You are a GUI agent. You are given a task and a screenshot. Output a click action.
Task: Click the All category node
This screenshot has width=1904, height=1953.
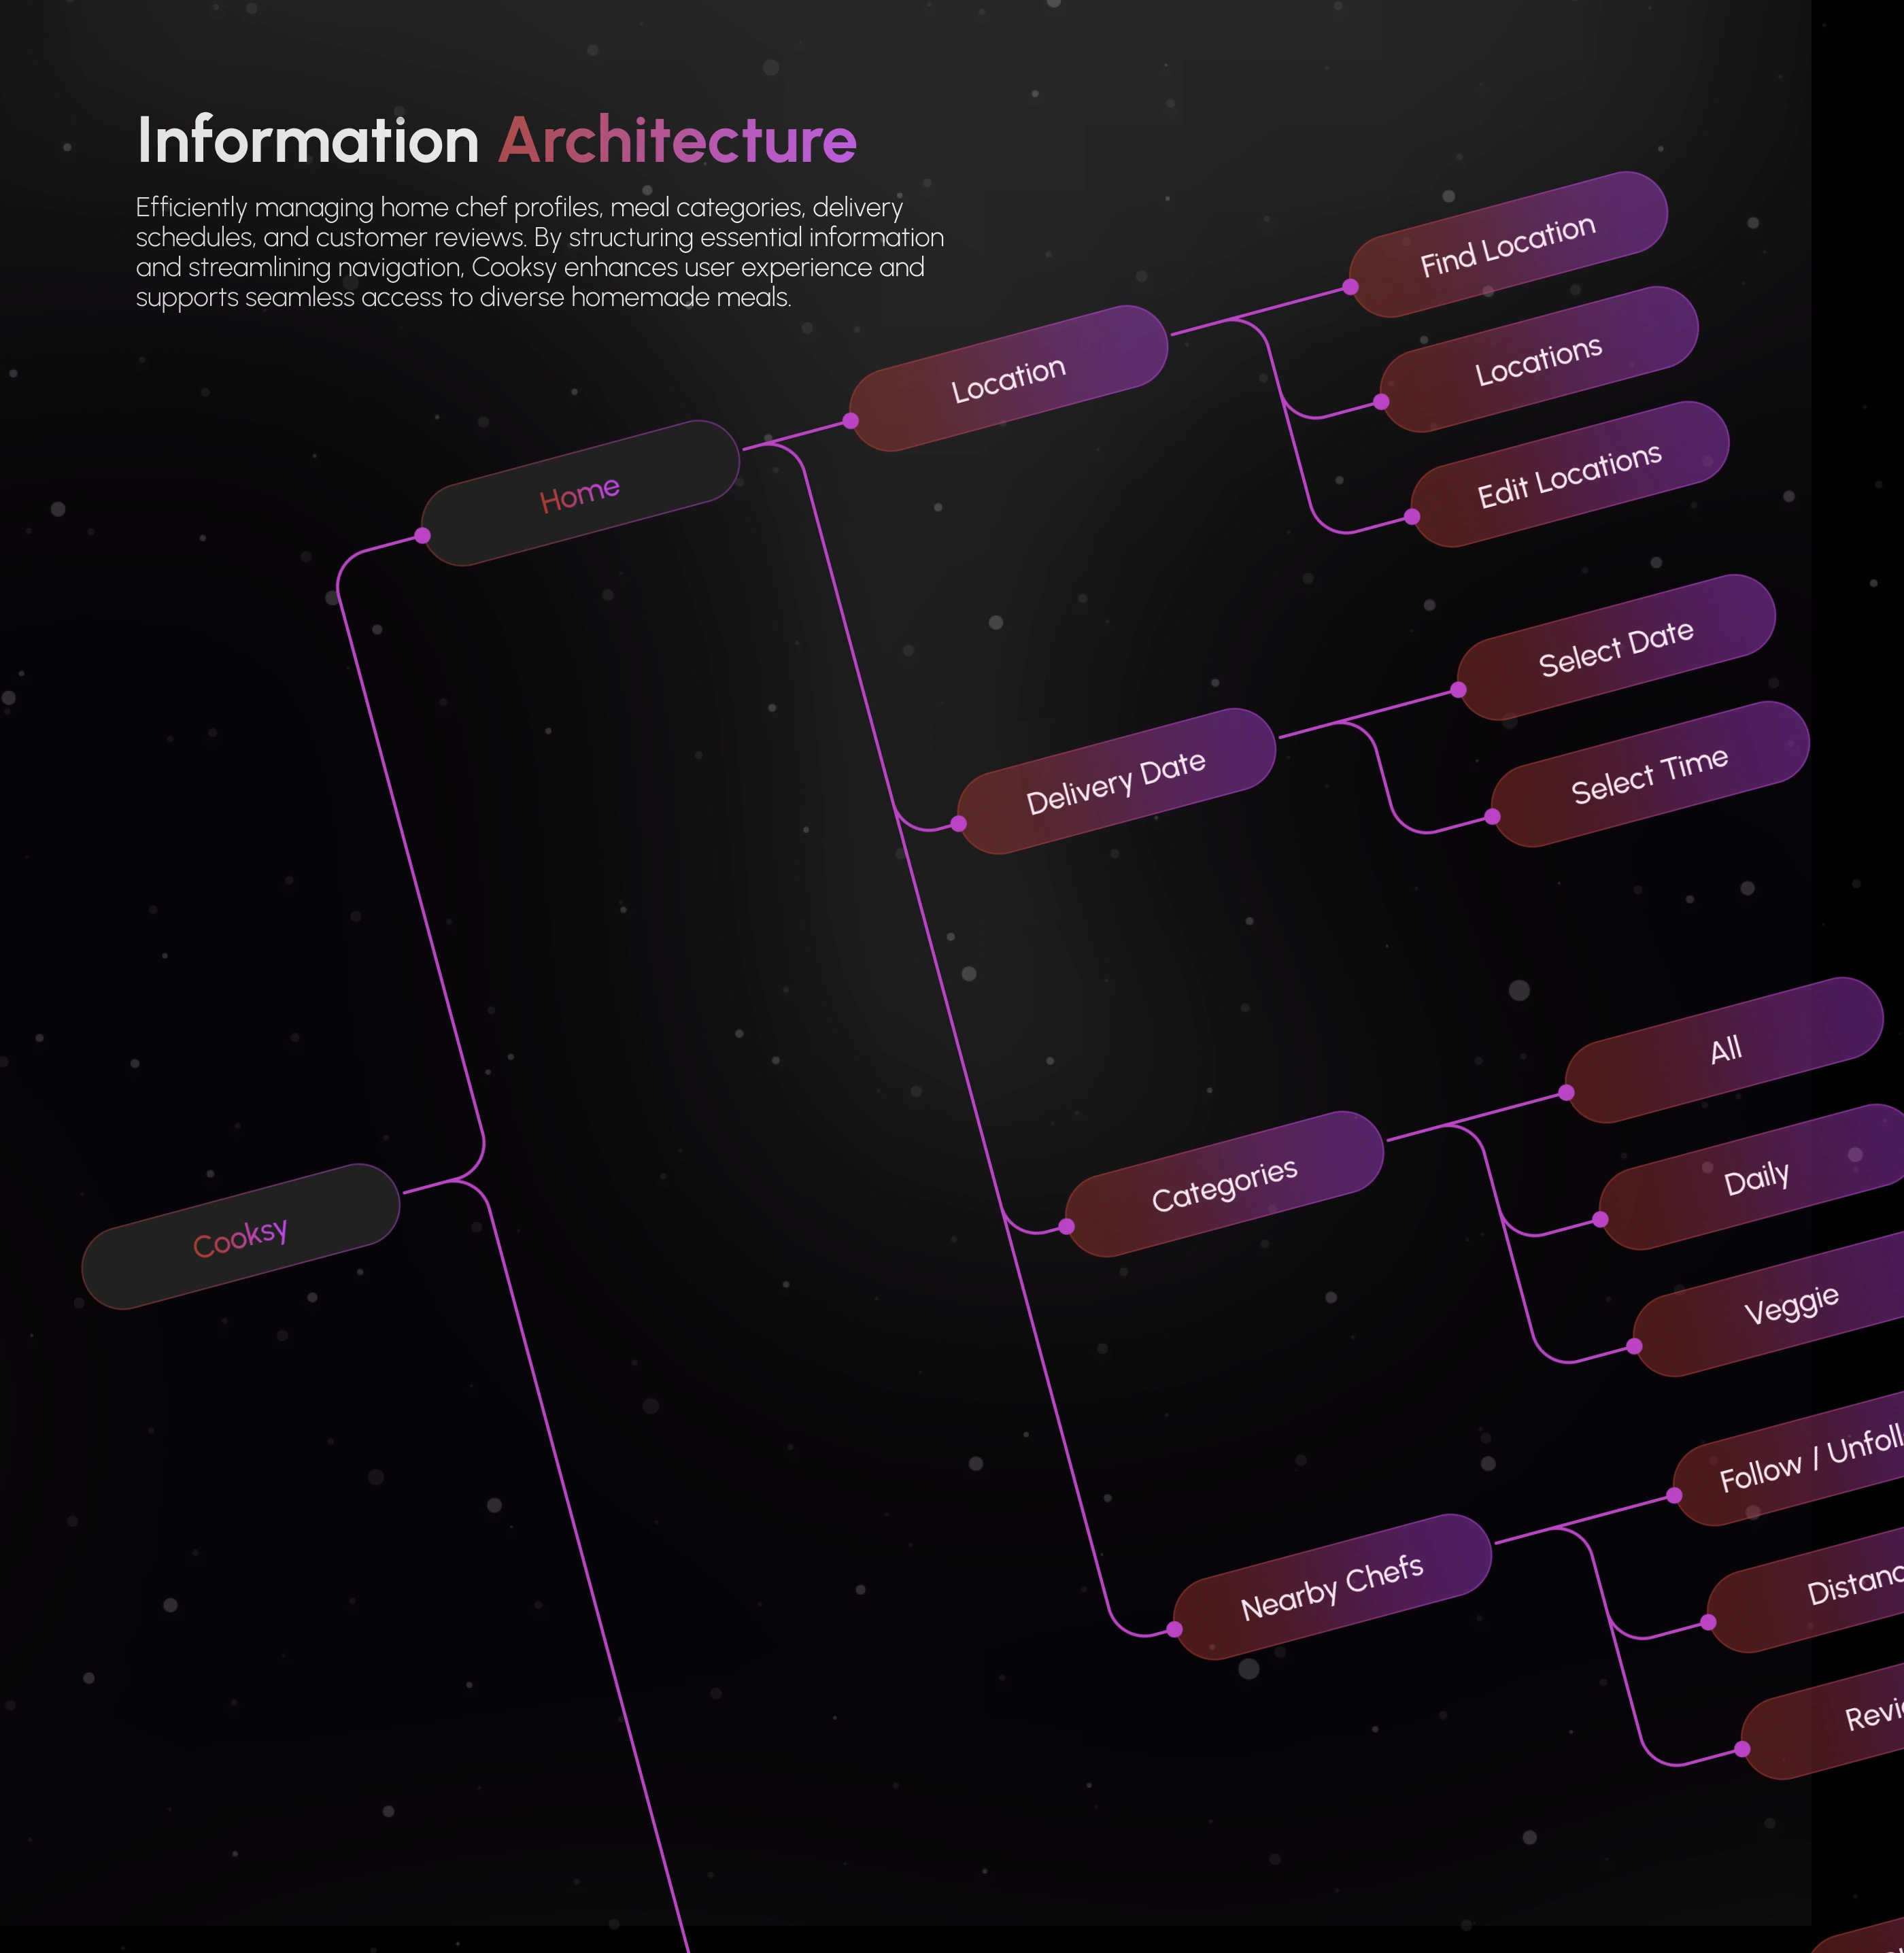[1725, 1050]
